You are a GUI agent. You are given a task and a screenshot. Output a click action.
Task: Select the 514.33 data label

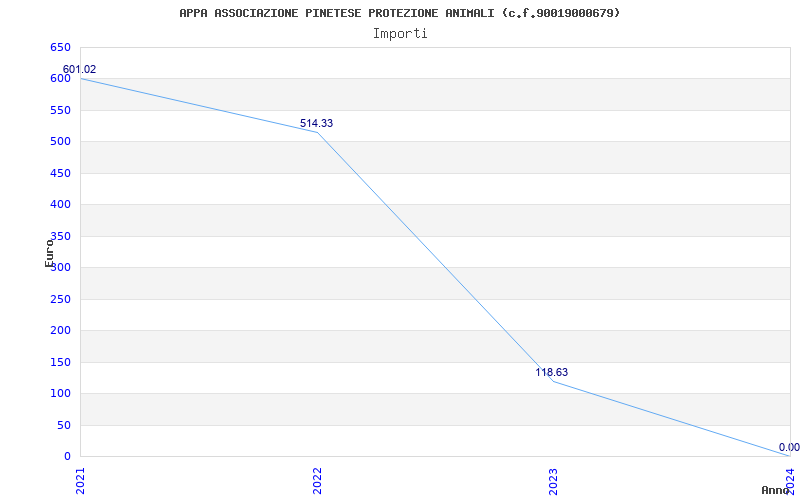[316, 123]
